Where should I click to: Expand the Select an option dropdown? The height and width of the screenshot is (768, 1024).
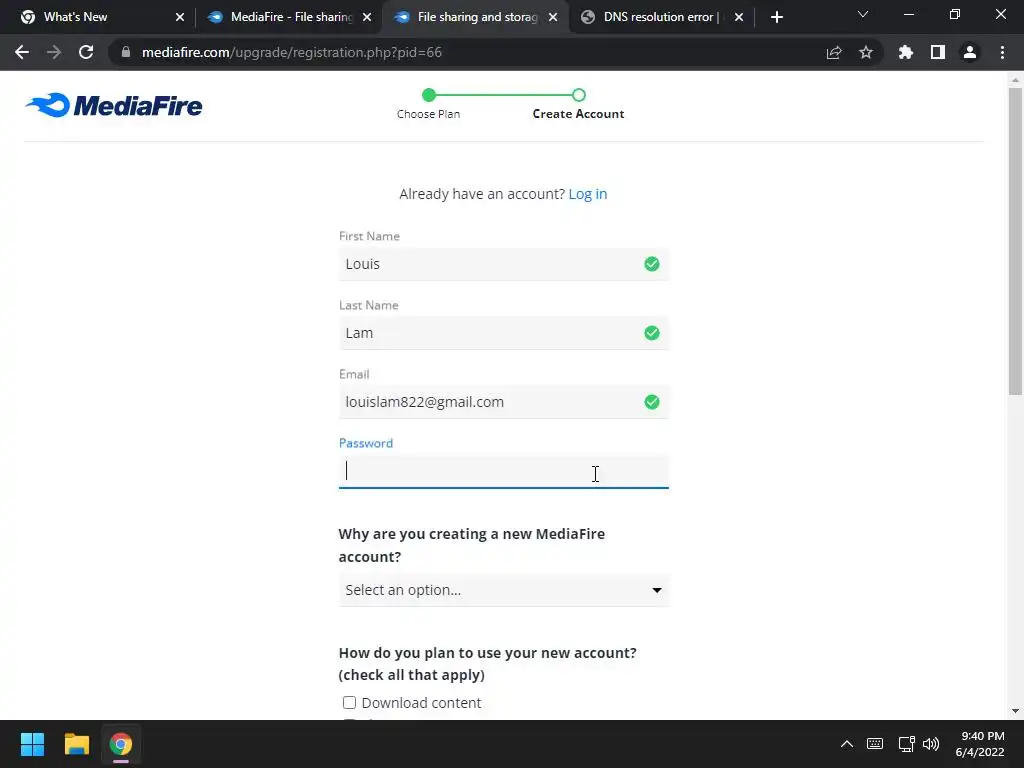504,590
